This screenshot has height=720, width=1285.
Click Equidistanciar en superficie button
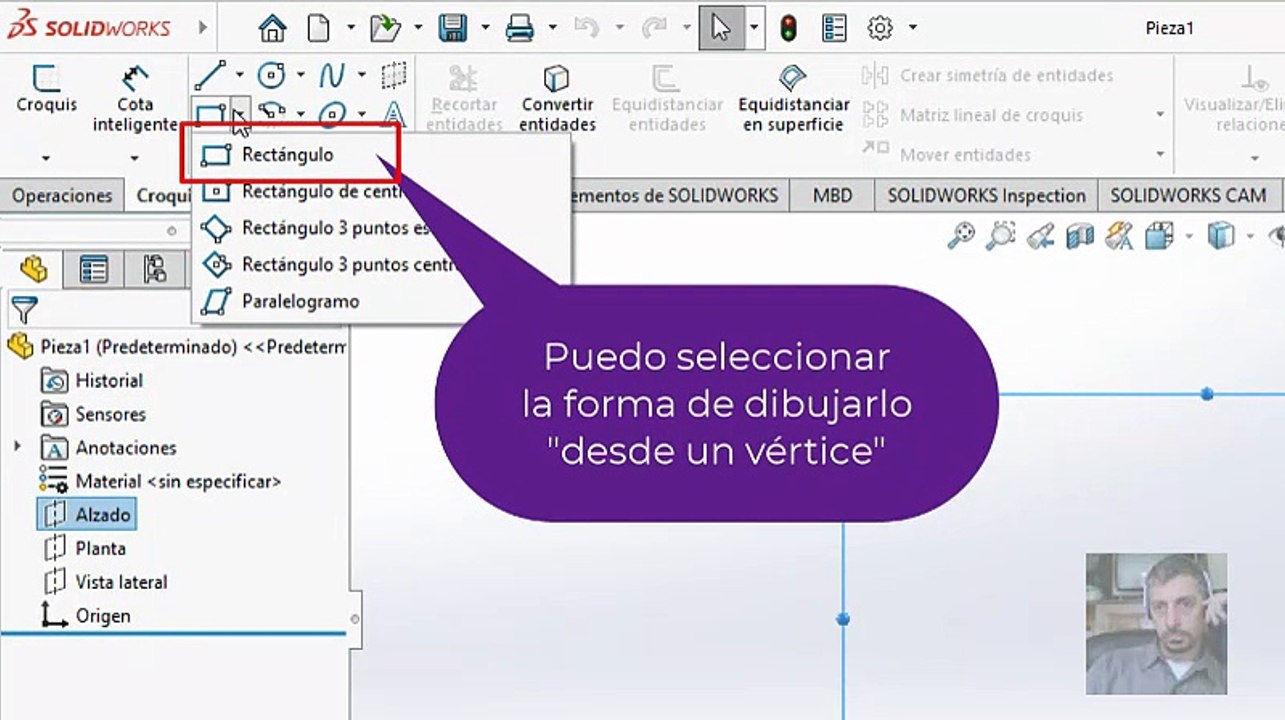[x=794, y=99]
